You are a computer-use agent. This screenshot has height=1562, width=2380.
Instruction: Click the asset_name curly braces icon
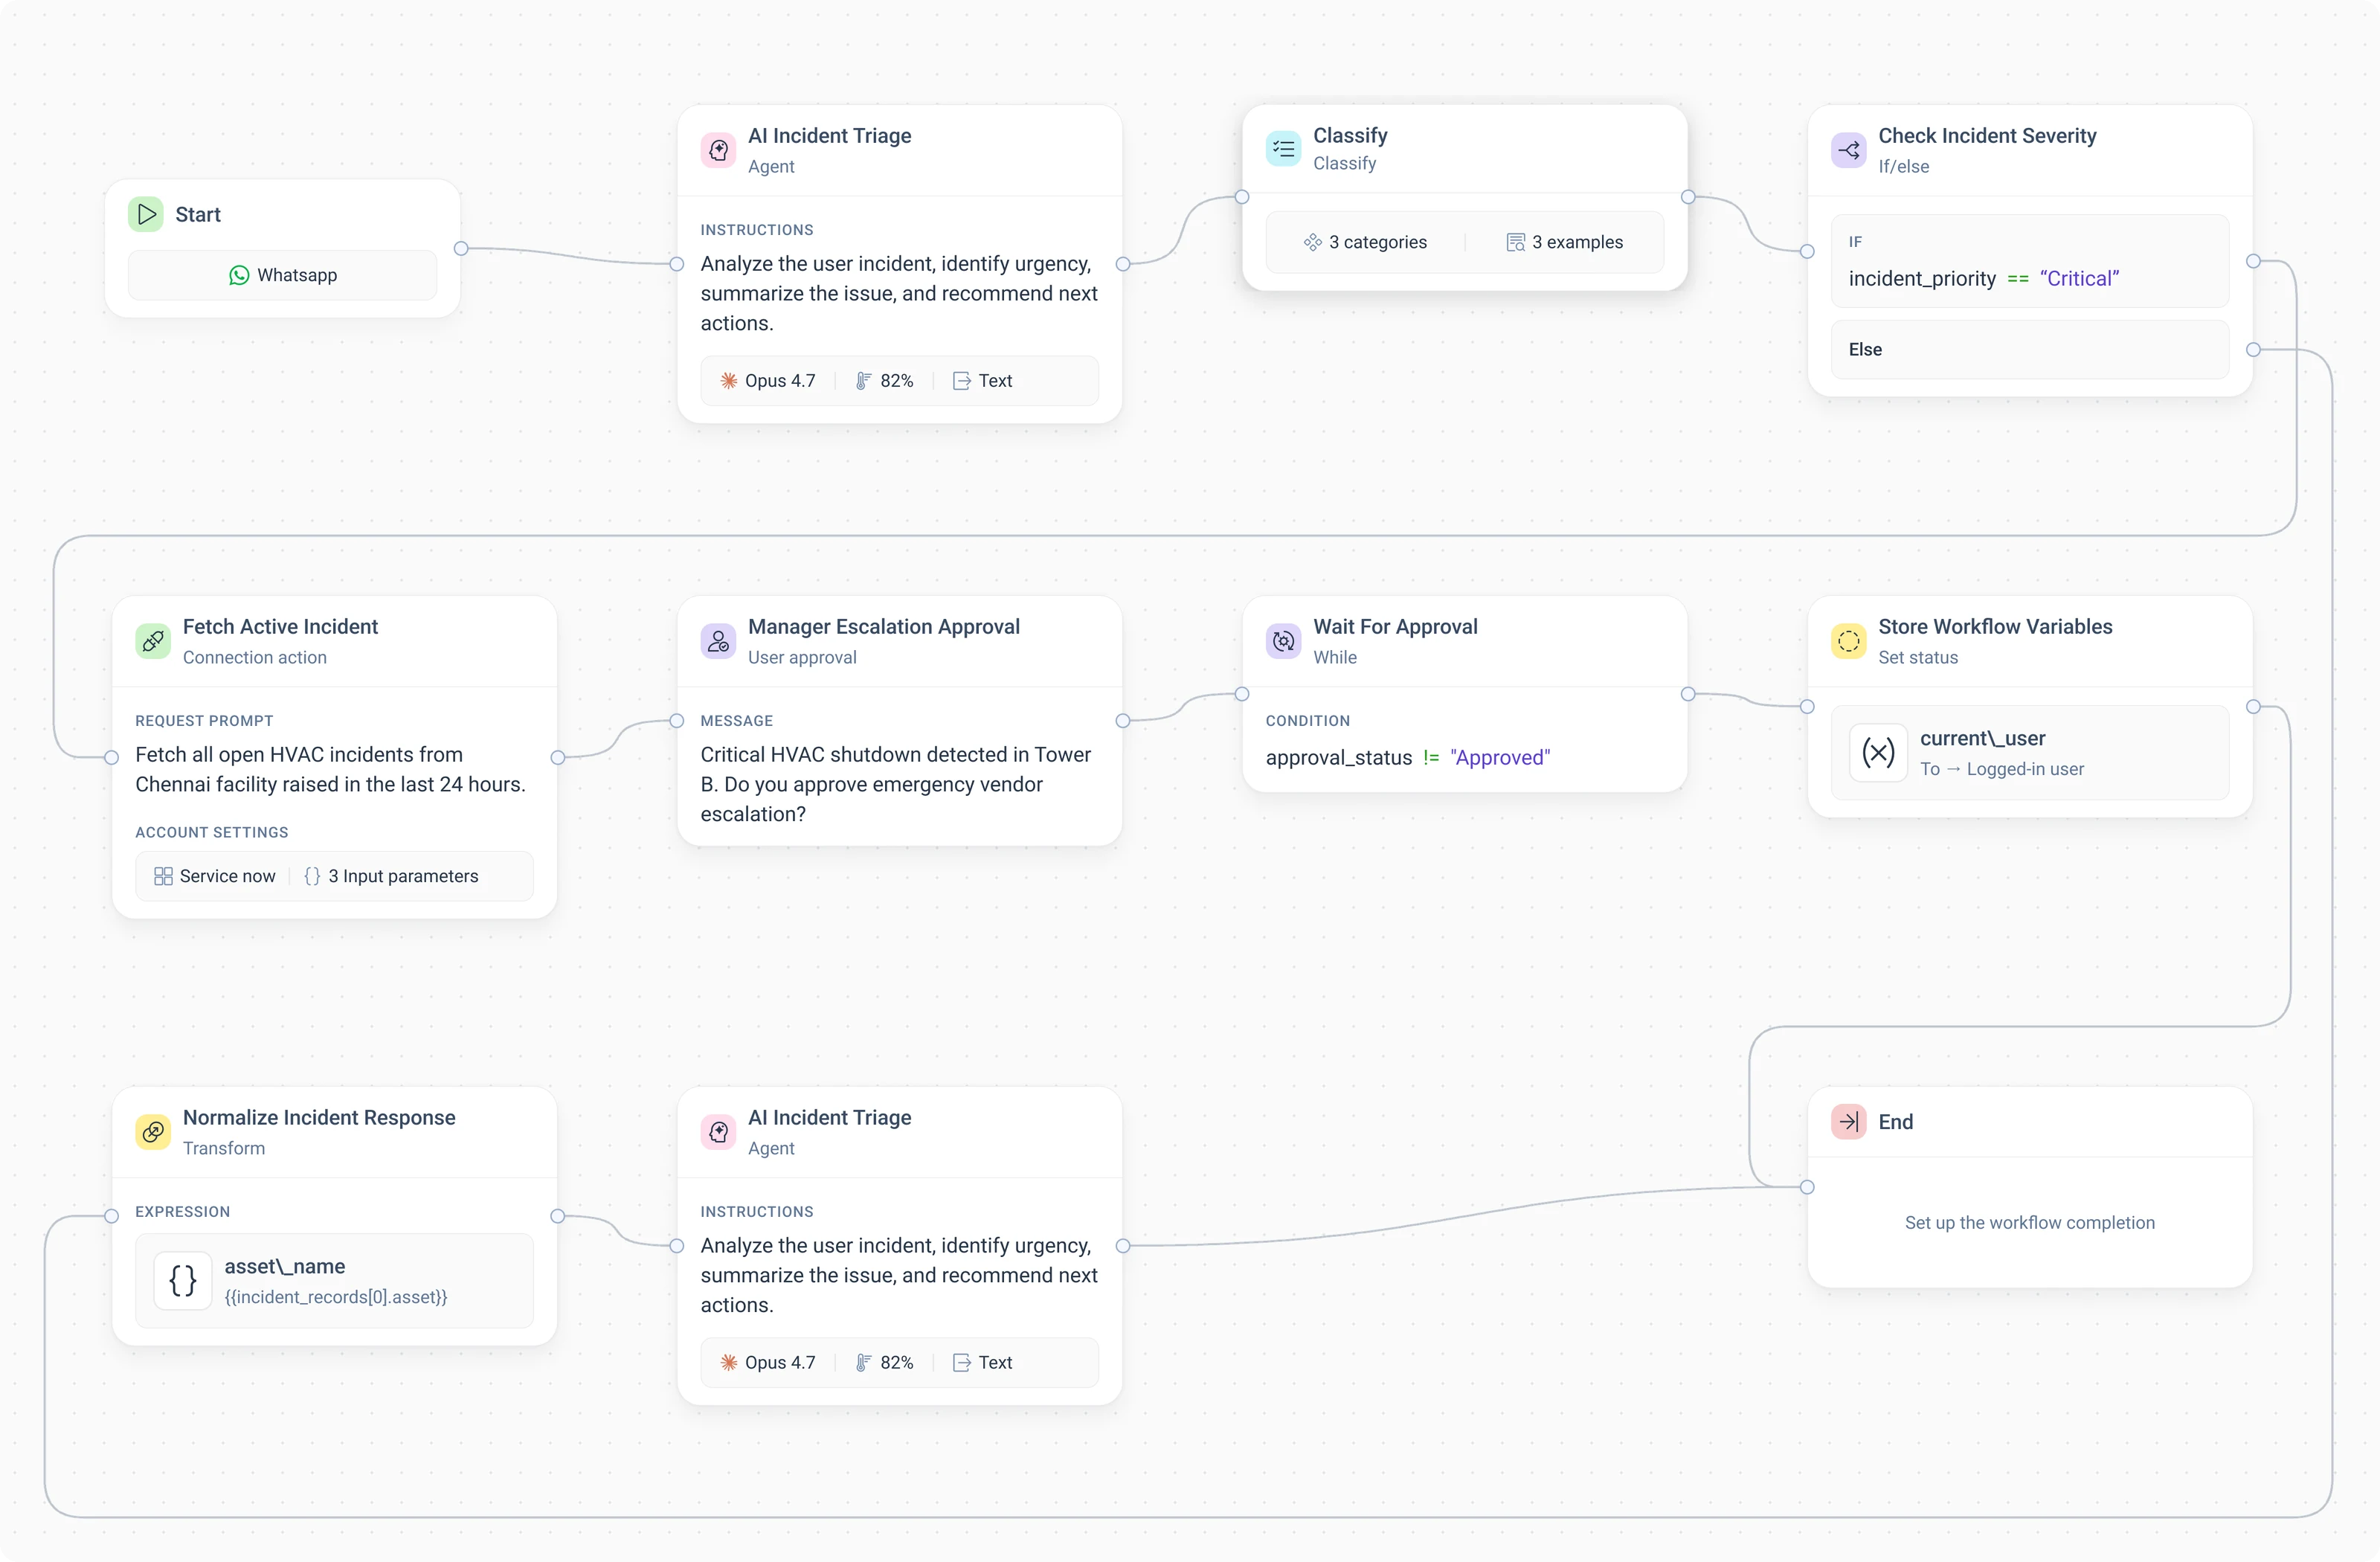(183, 1281)
